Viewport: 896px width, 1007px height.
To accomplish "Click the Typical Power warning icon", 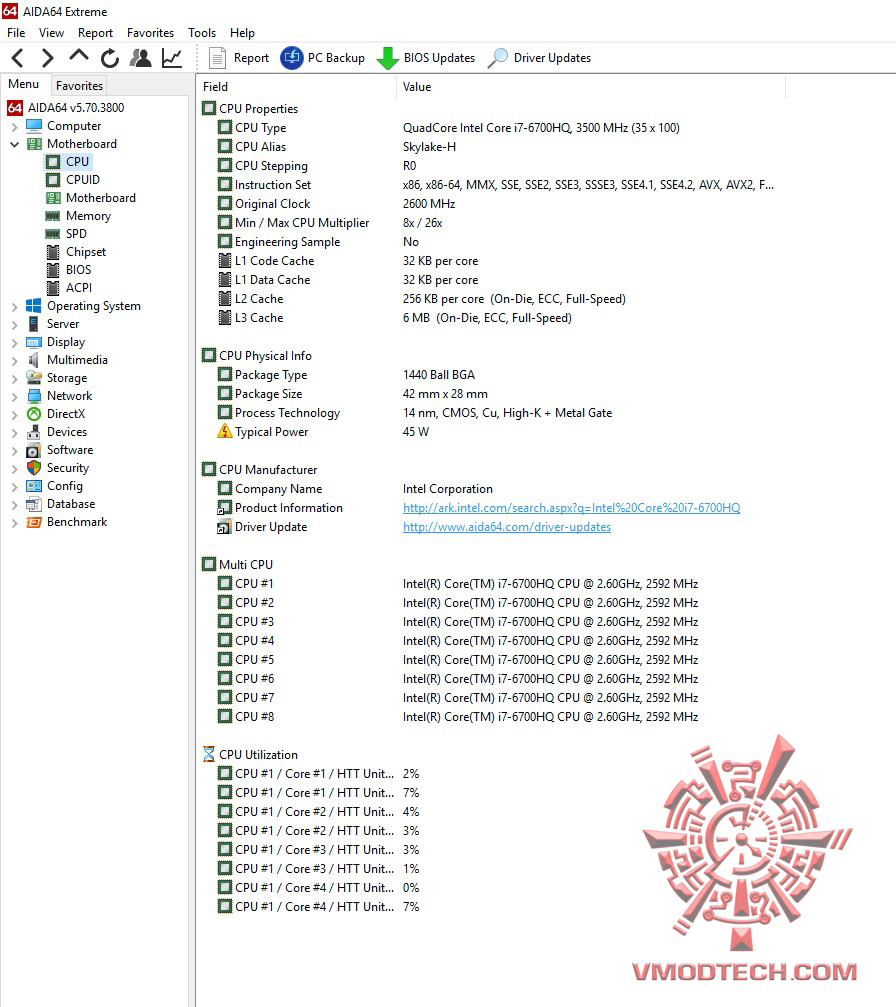I will pos(224,432).
